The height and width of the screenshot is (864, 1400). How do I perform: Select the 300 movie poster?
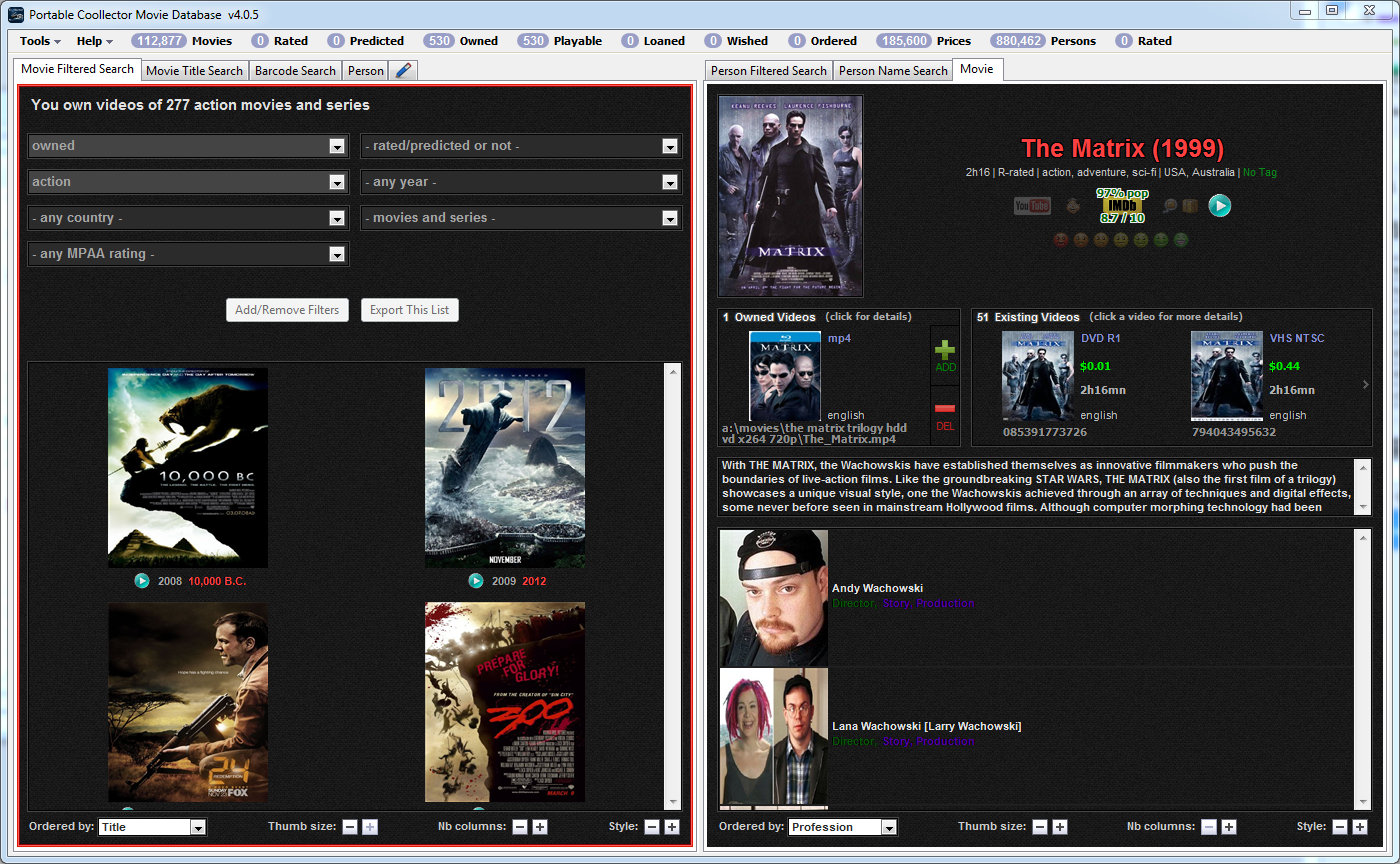click(x=505, y=702)
